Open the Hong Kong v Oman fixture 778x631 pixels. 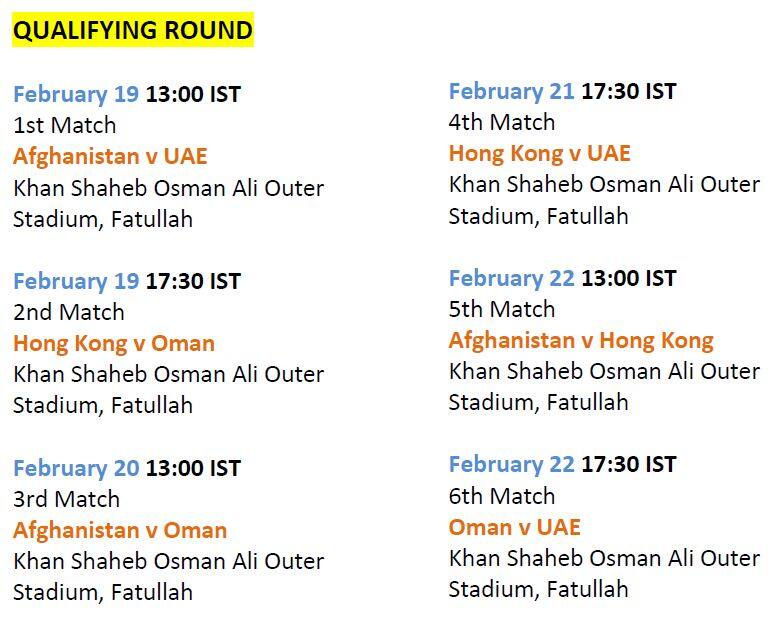point(114,344)
